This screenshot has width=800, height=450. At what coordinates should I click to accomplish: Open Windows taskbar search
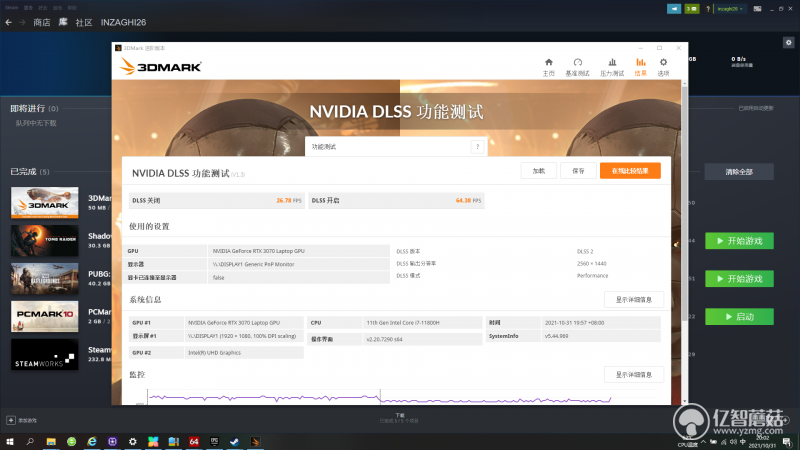click(x=30, y=441)
